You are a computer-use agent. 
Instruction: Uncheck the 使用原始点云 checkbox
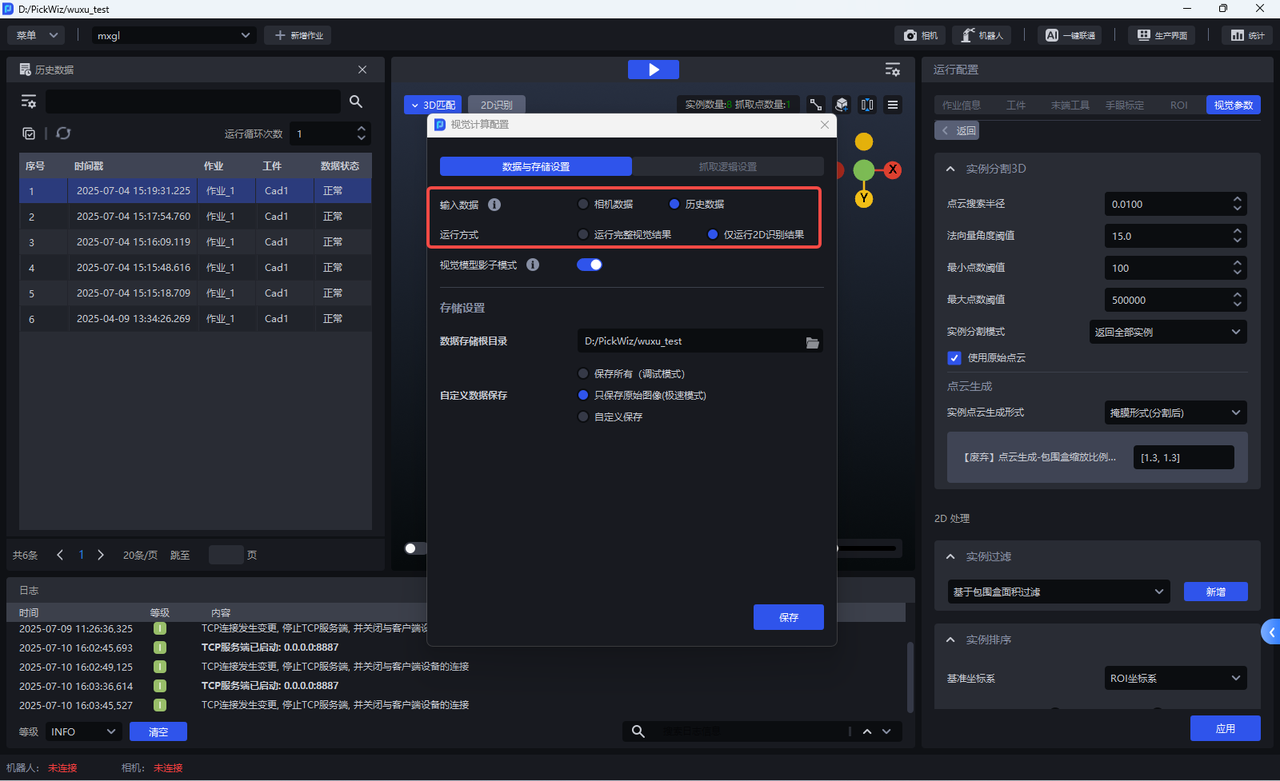954,358
